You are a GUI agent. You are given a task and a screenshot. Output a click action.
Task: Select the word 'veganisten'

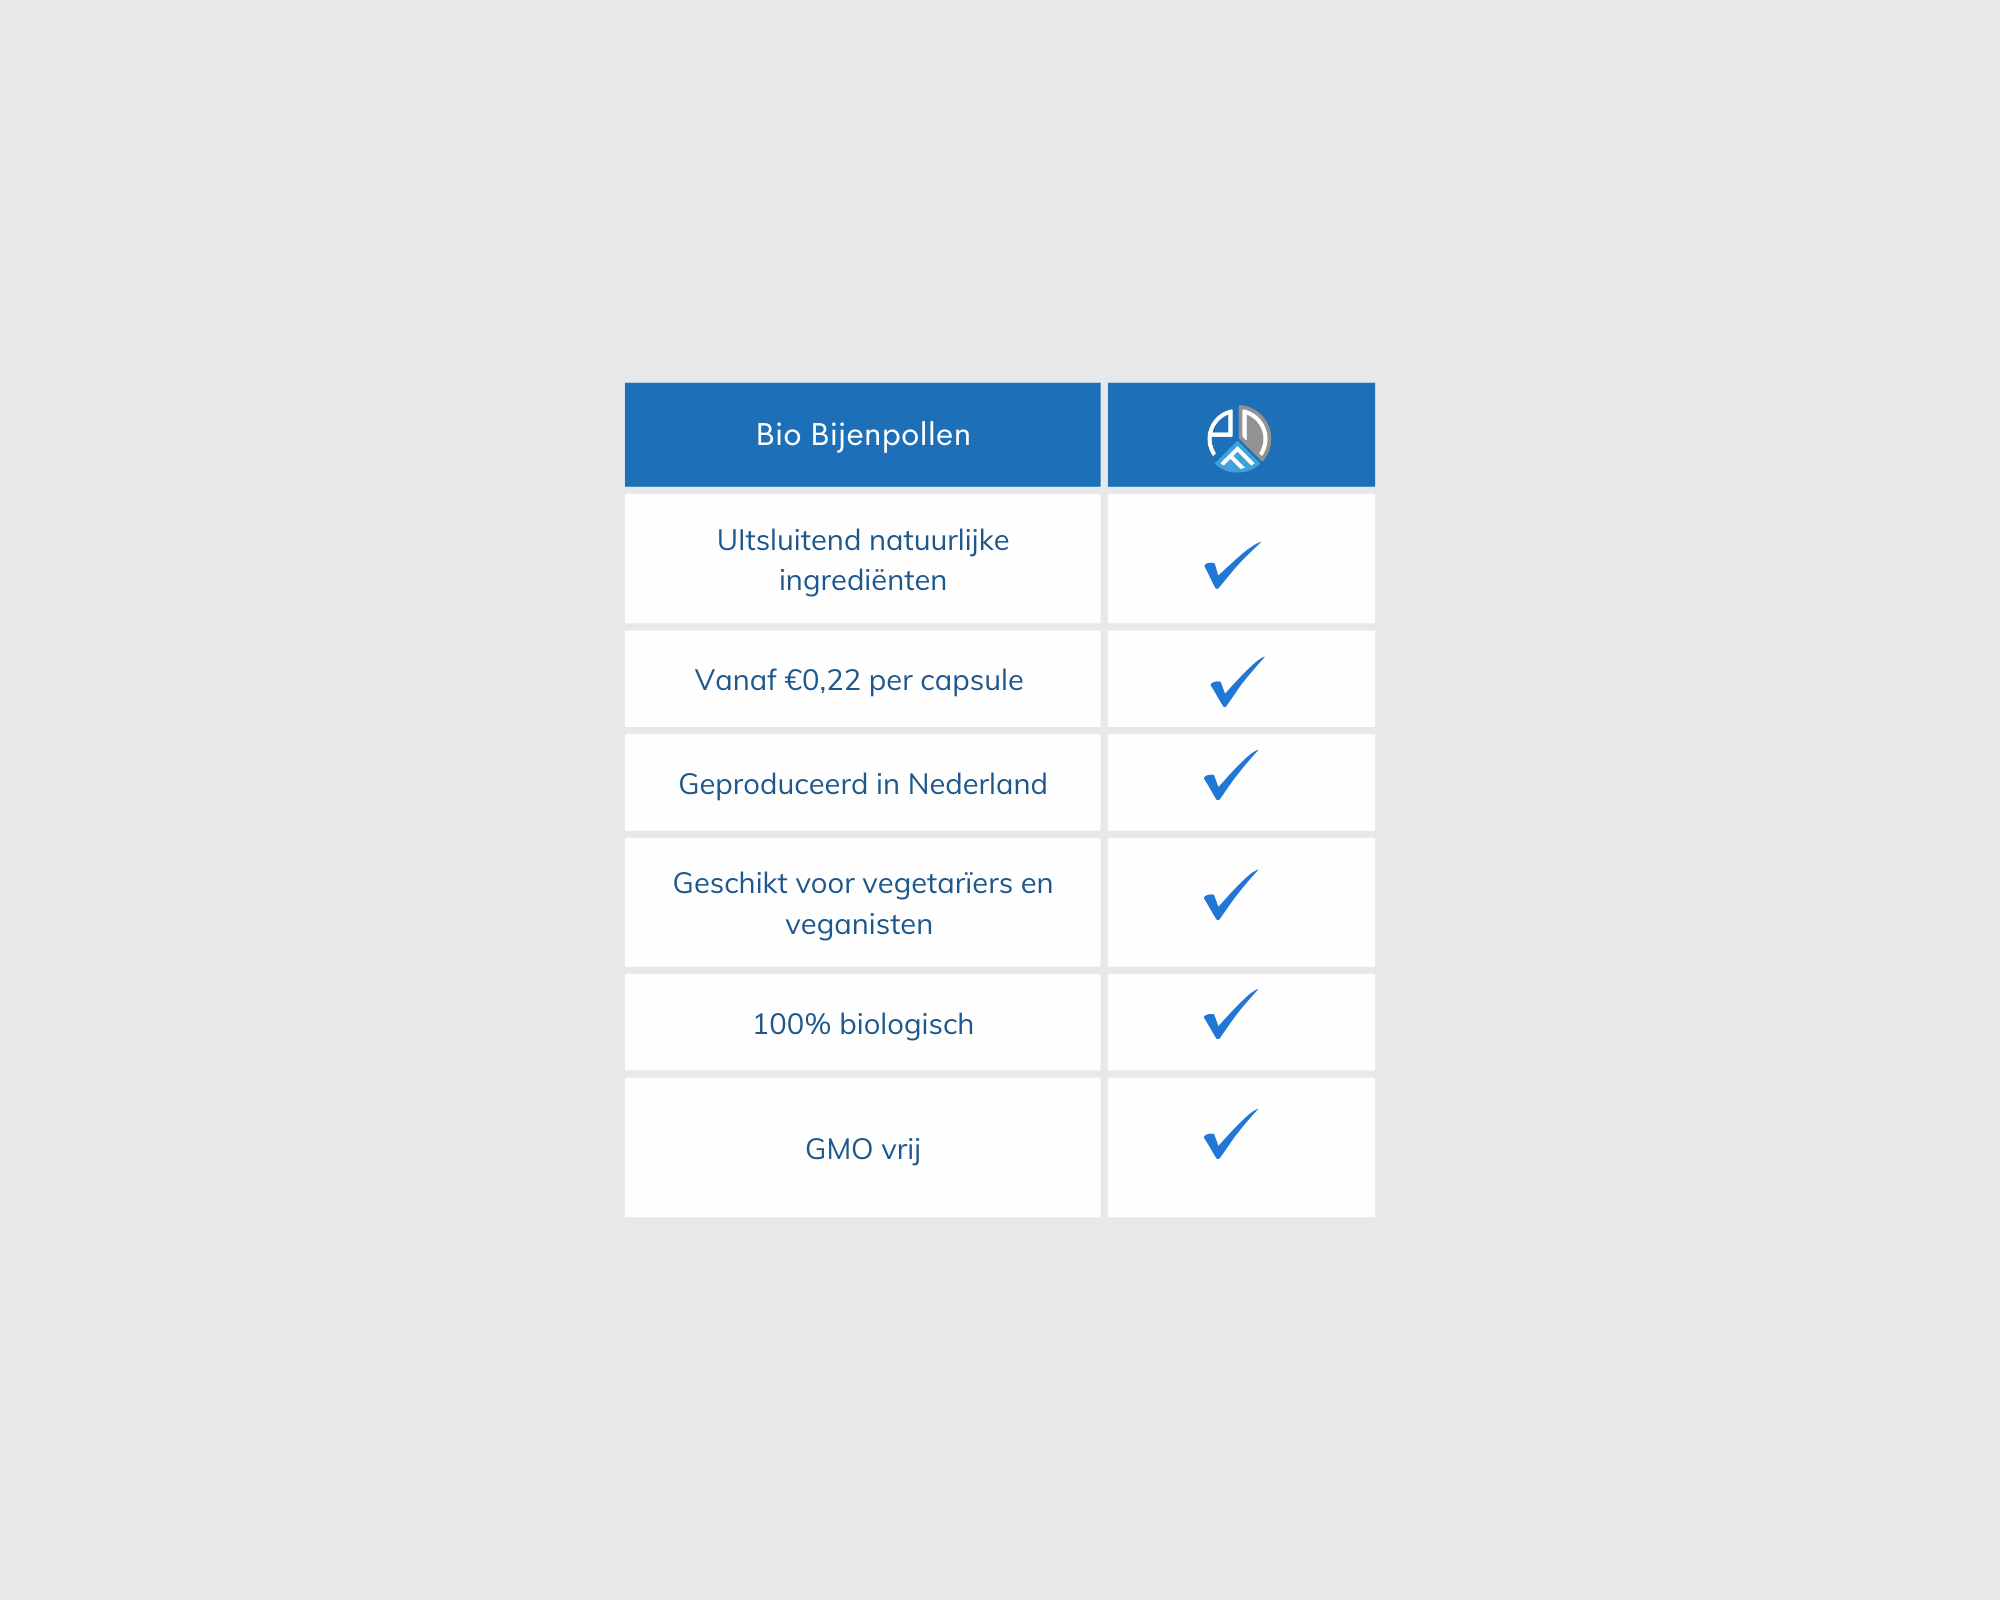click(x=859, y=924)
